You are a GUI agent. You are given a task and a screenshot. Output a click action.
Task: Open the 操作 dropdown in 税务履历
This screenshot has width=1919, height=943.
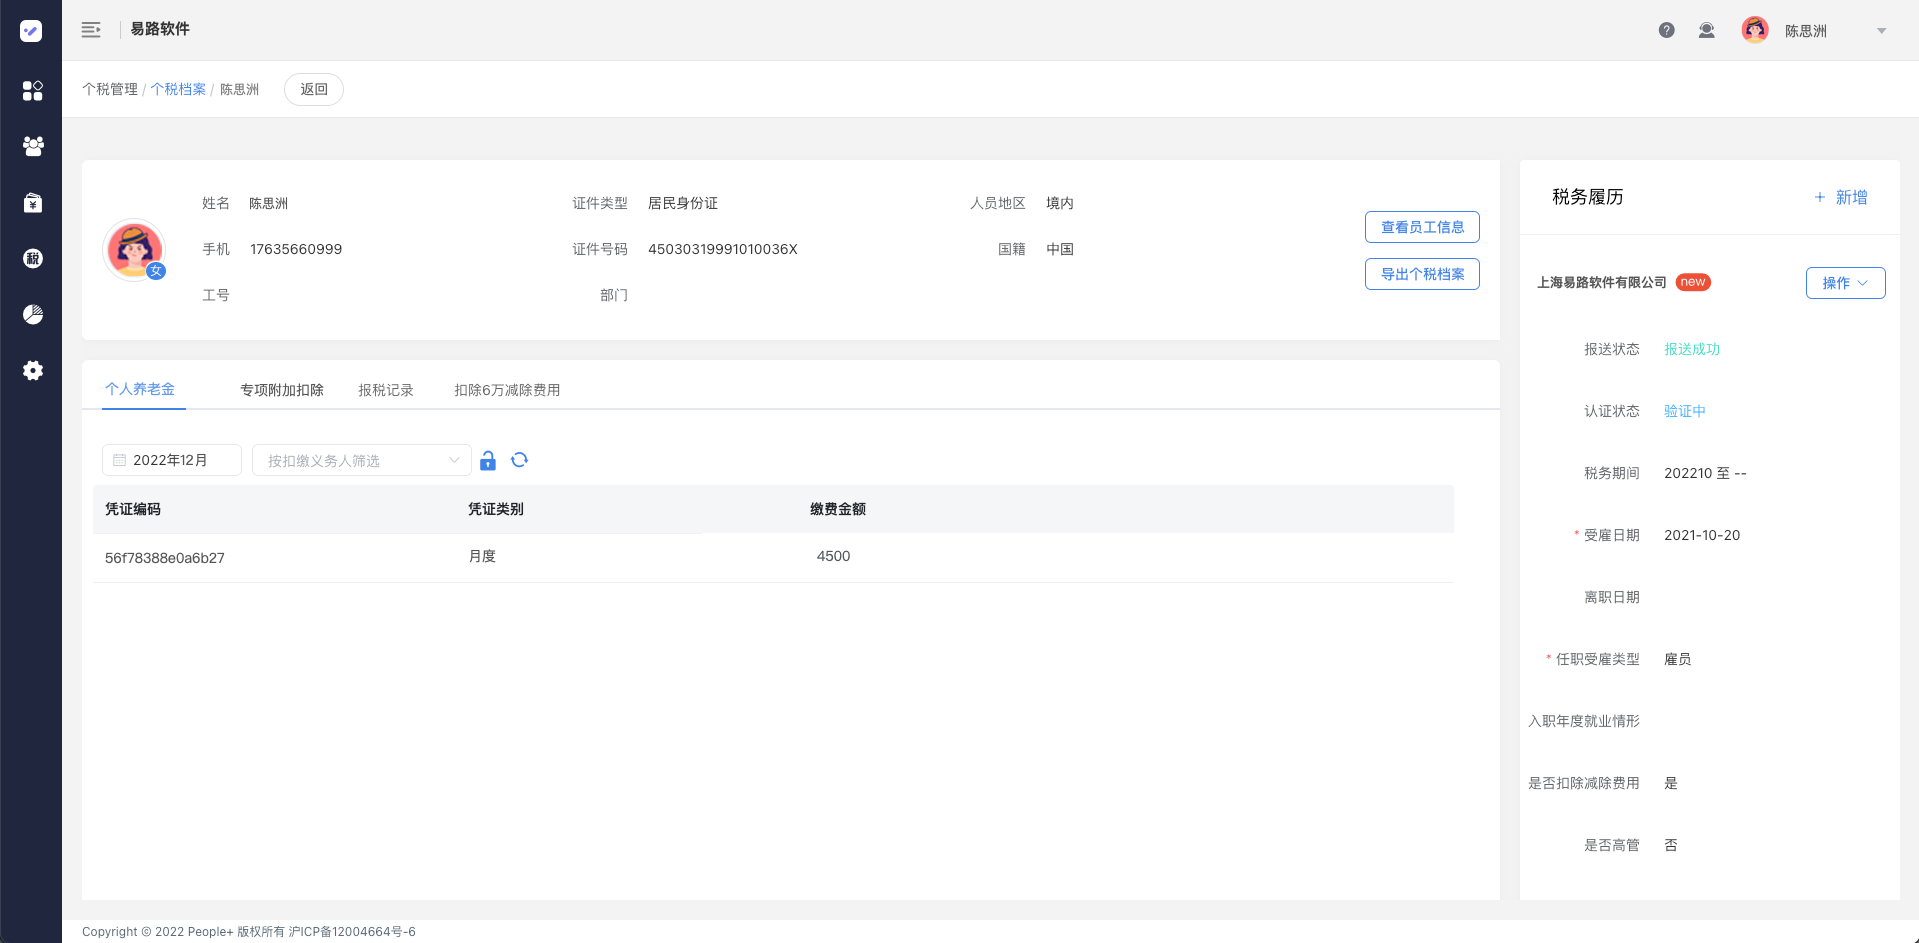1845,283
